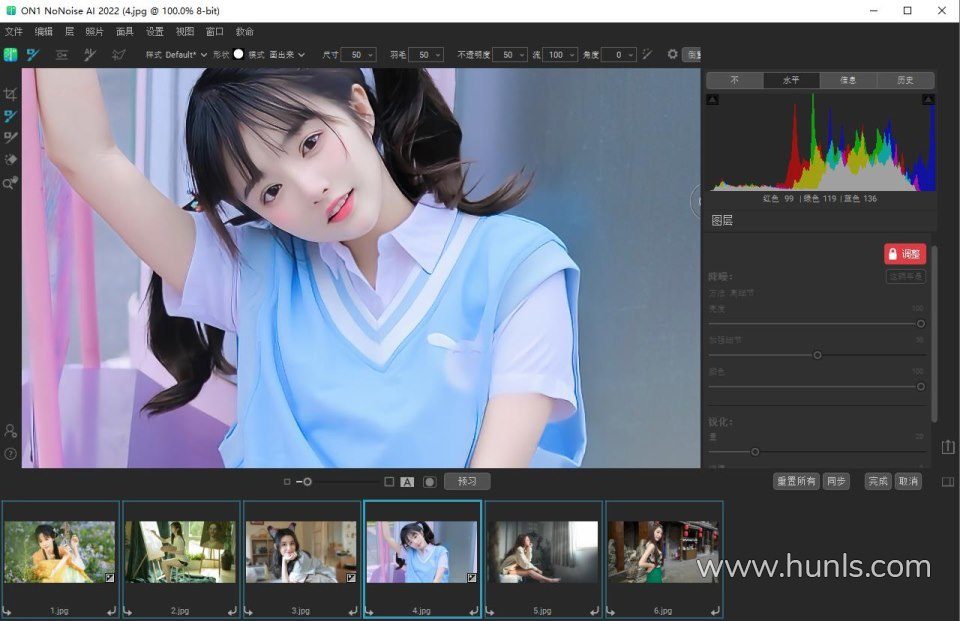Select the 2.jpg thumbnail in filmstrip
The height and width of the screenshot is (621, 960).
pos(180,552)
